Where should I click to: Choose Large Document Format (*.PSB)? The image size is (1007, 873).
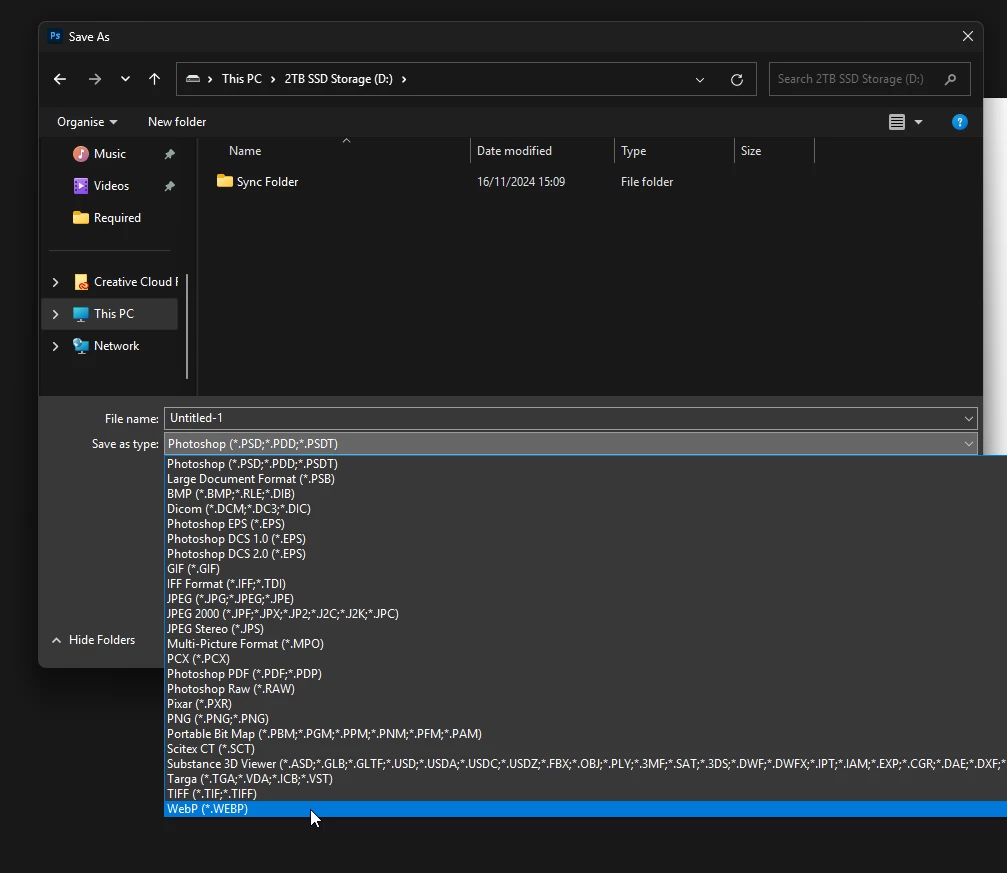pyautogui.click(x=586, y=479)
